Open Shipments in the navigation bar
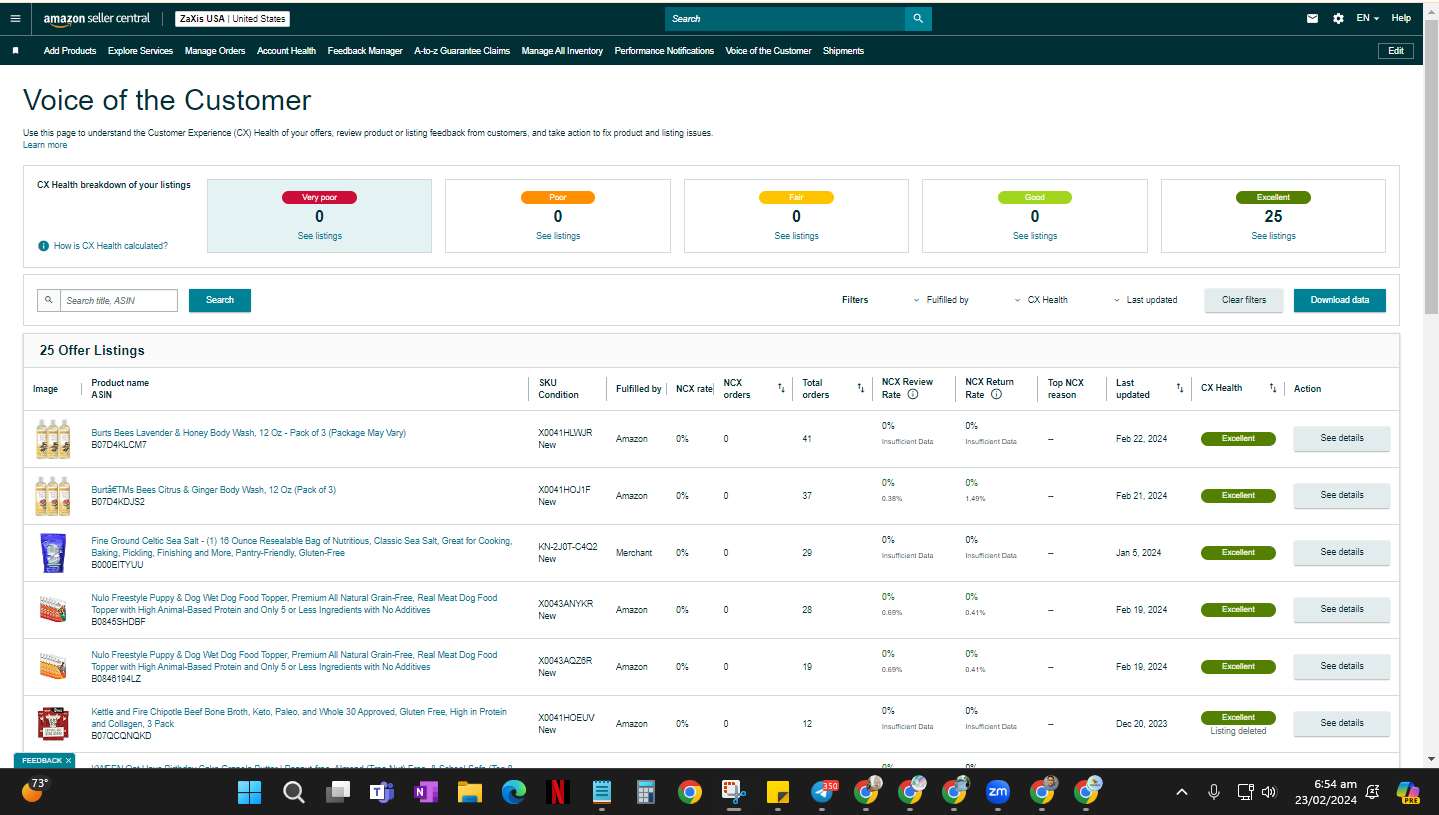The height and width of the screenshot is (815, 1439). [843, 51]
